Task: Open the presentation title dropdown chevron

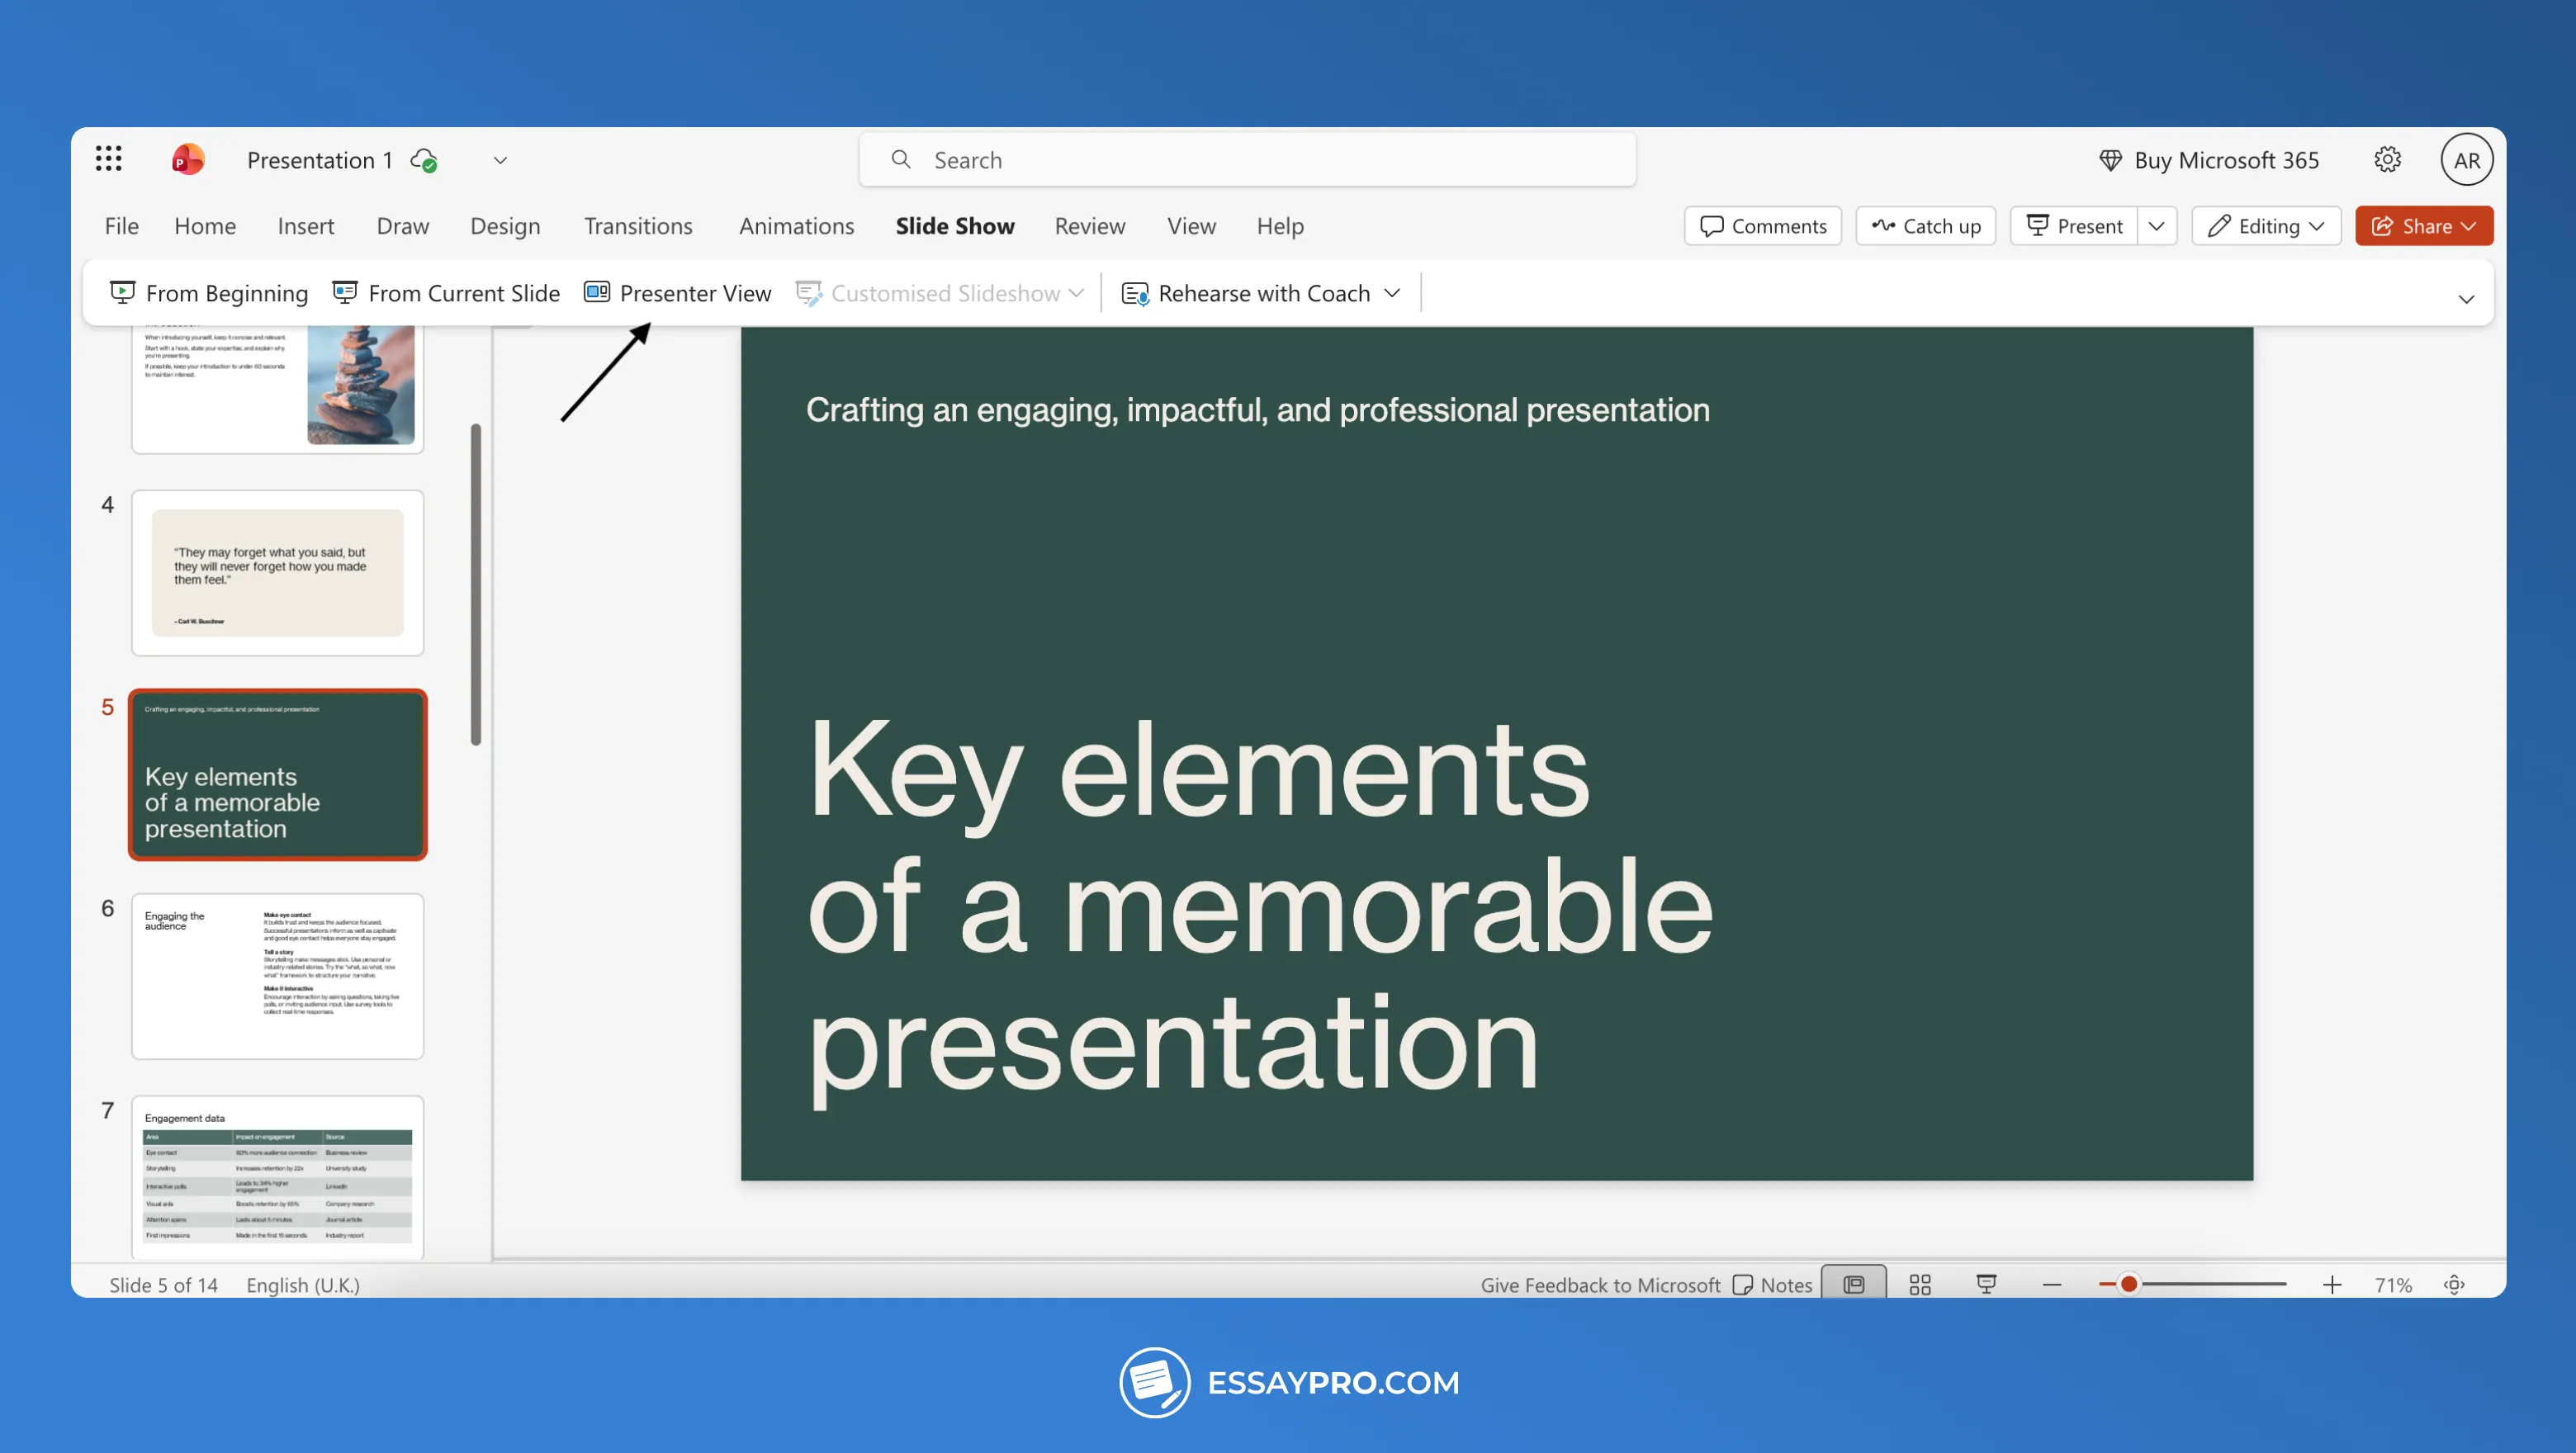Action: click(500, 160)
